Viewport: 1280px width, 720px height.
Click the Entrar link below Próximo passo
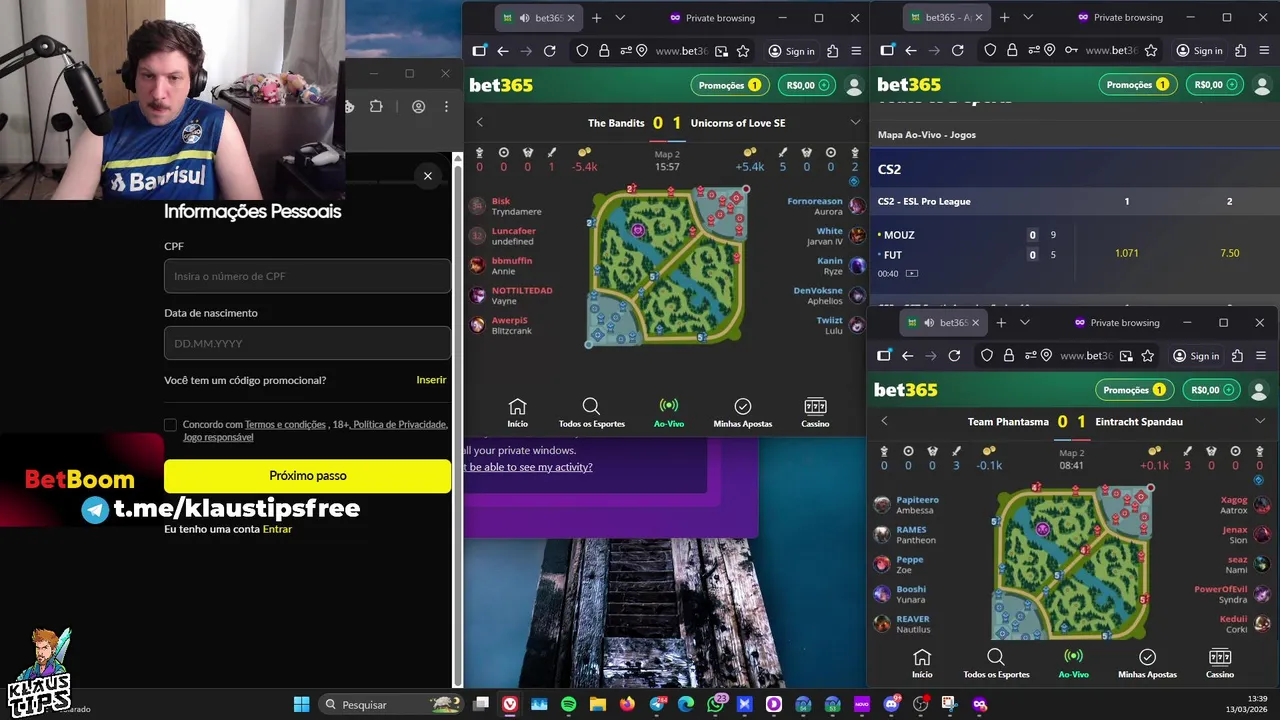coord(277,529)
